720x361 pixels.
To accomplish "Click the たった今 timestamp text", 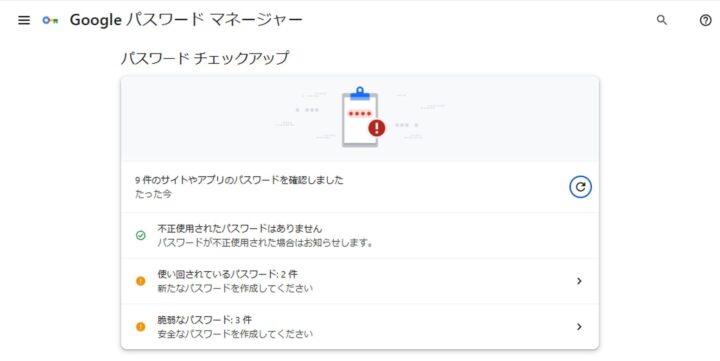I will (153, 194).
